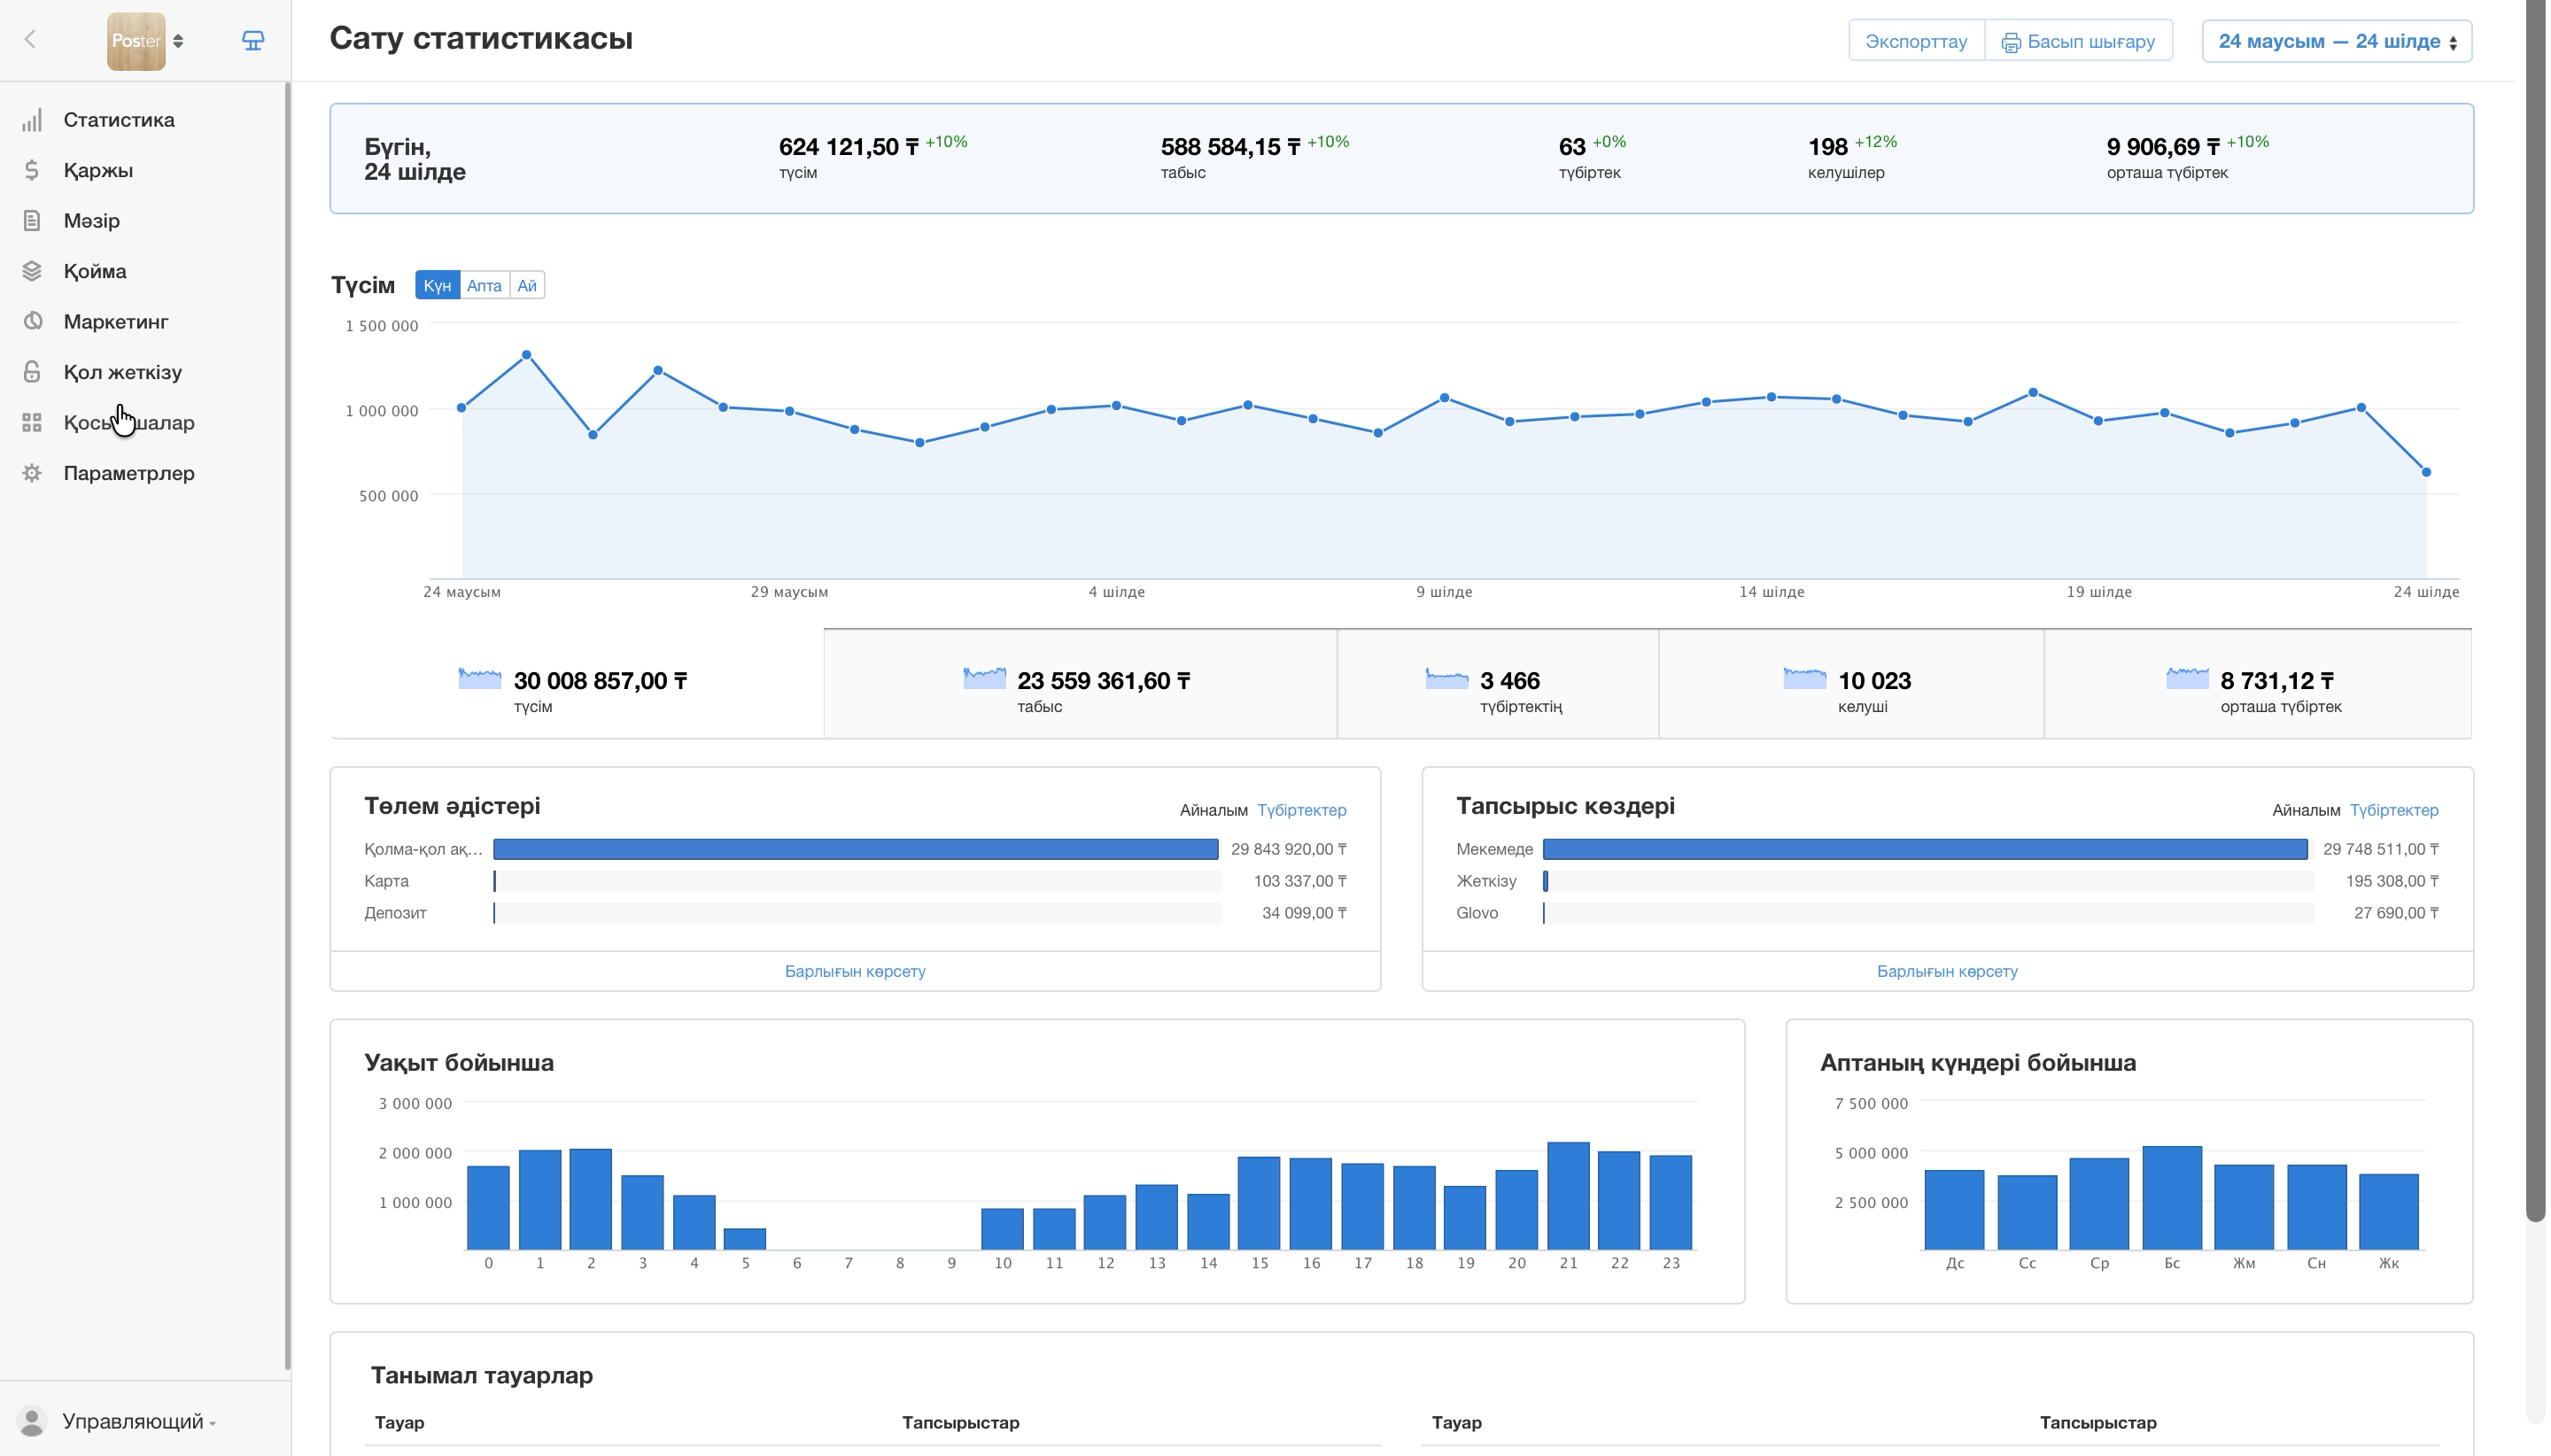2551x1456 pixels.
Task: Expand the Poster account switcher
Action: pyautogui.click(x=147, y=41)
